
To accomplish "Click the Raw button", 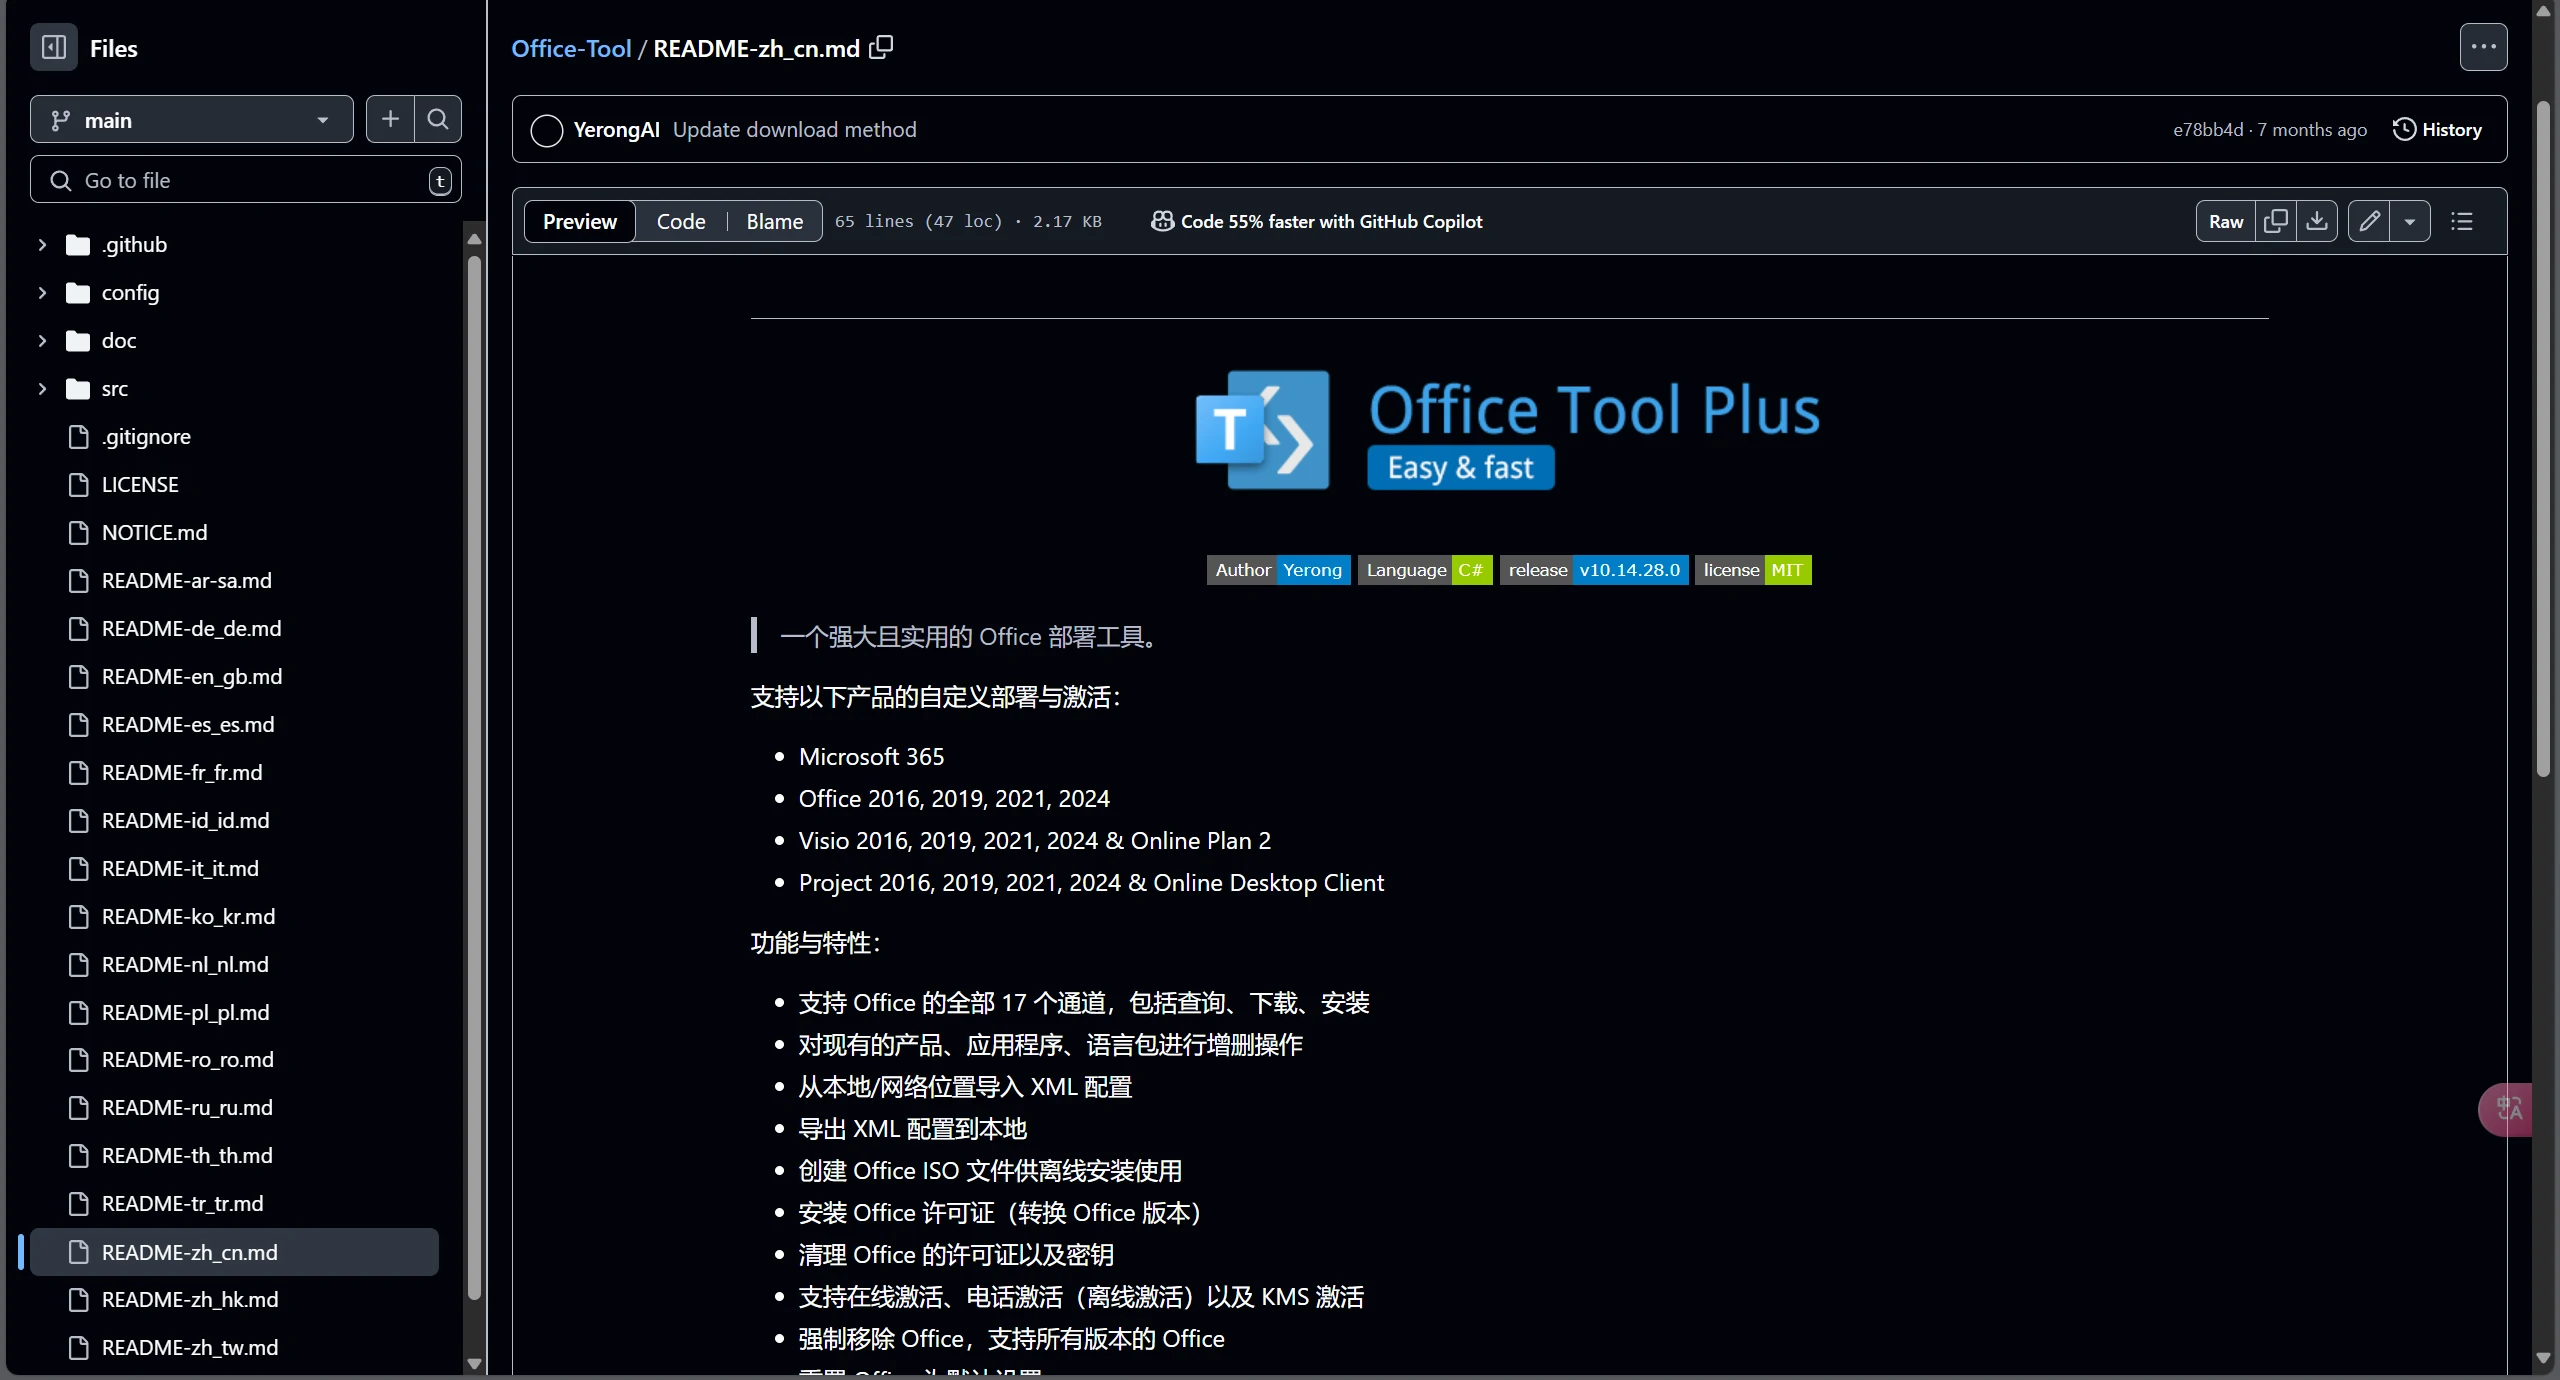I will (x=2224, y=221).
